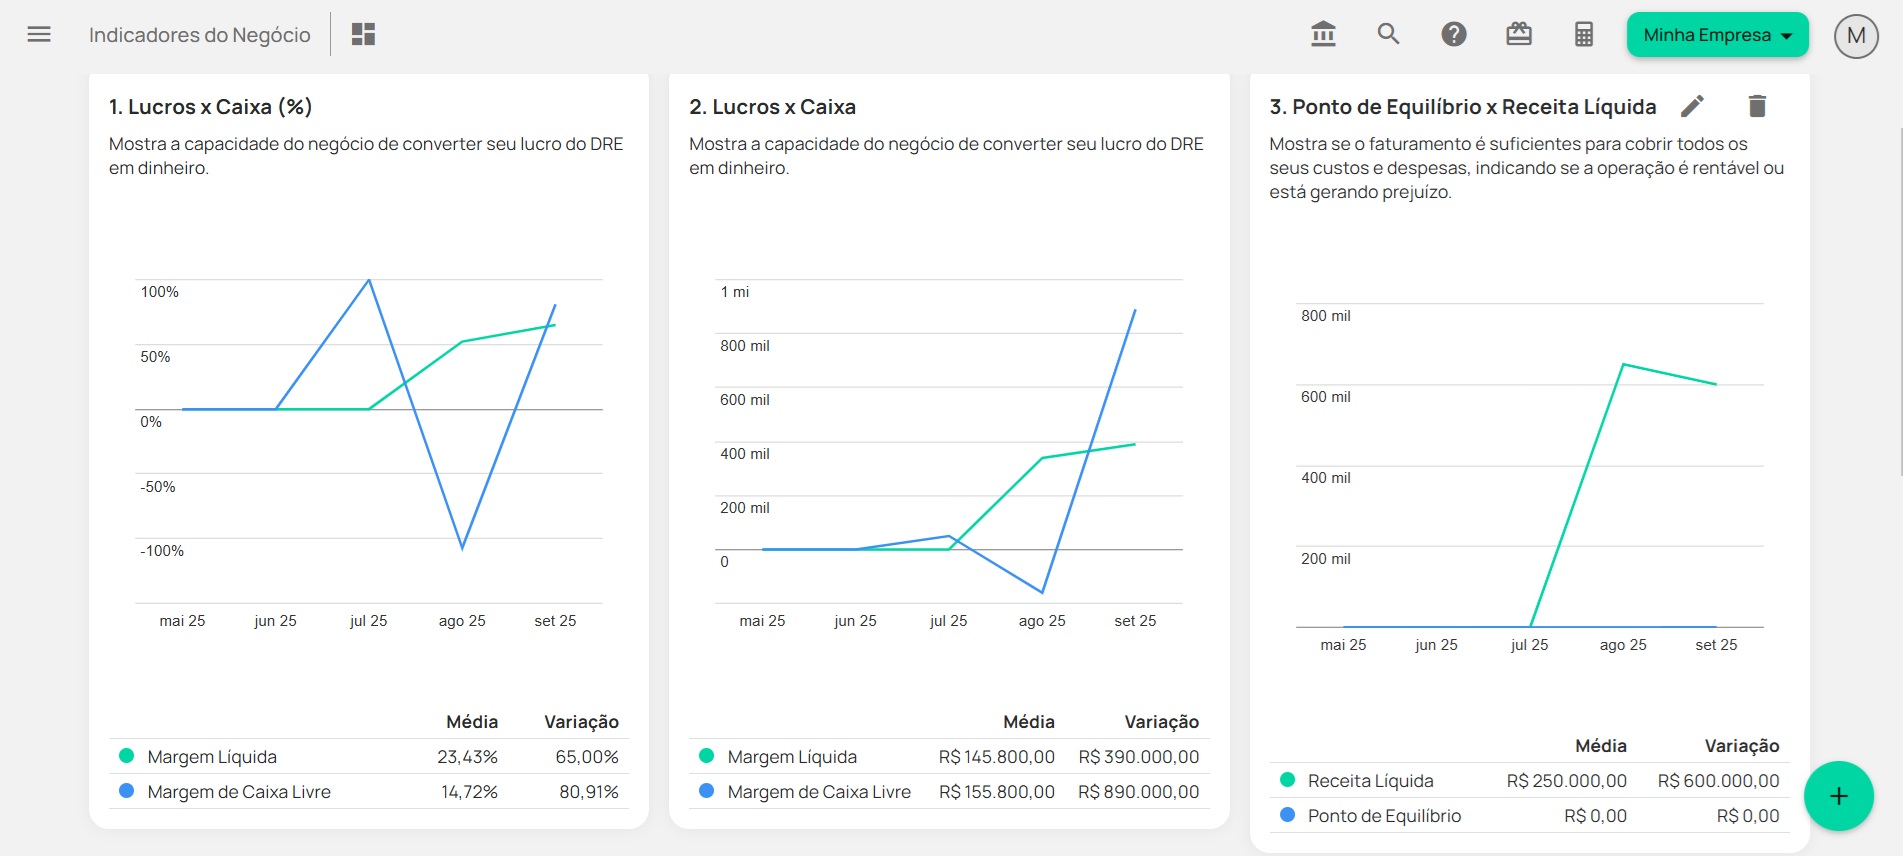Delete the Ponto de Equilíbrio chart card
This screenshot has height=856, width=1903.
pyautogui.click(x=1757, y=106)
